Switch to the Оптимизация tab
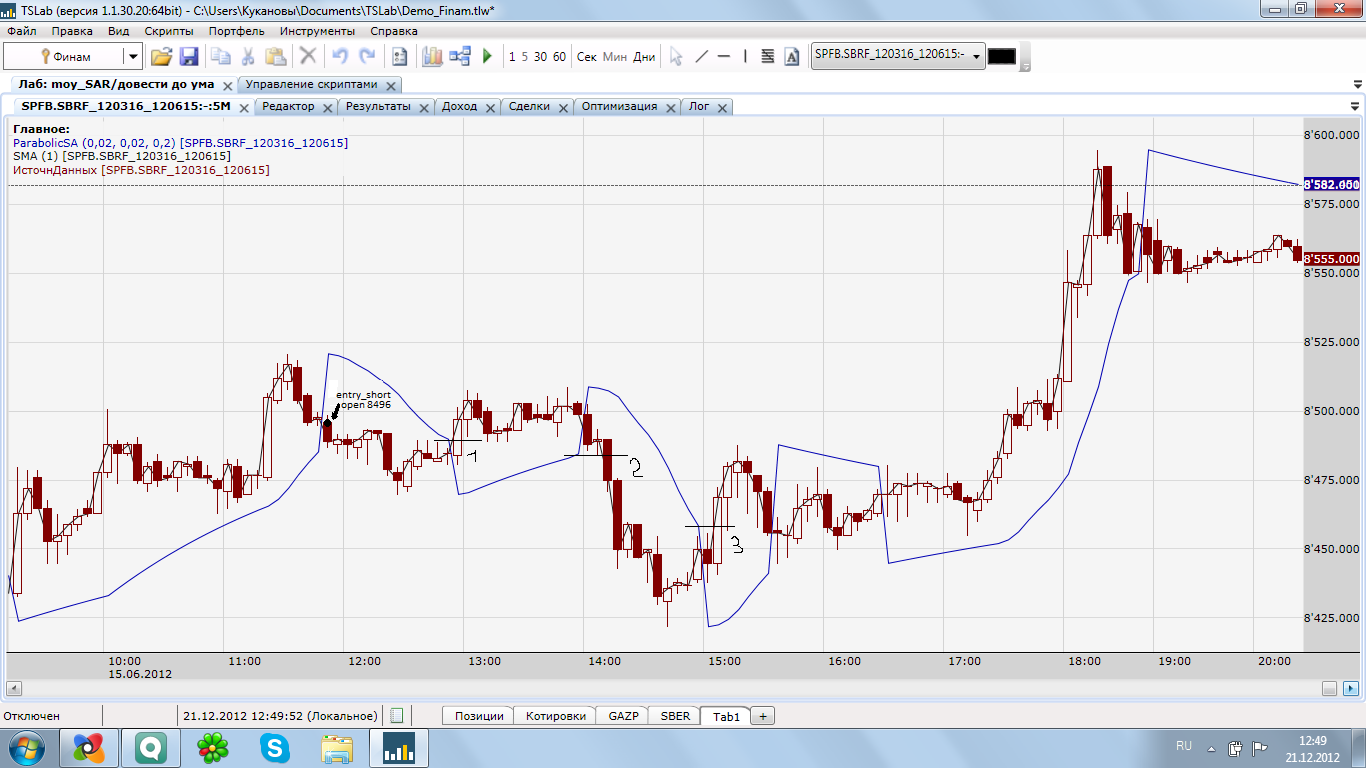Screen dimensions: 1366x768 click(619, 106)
